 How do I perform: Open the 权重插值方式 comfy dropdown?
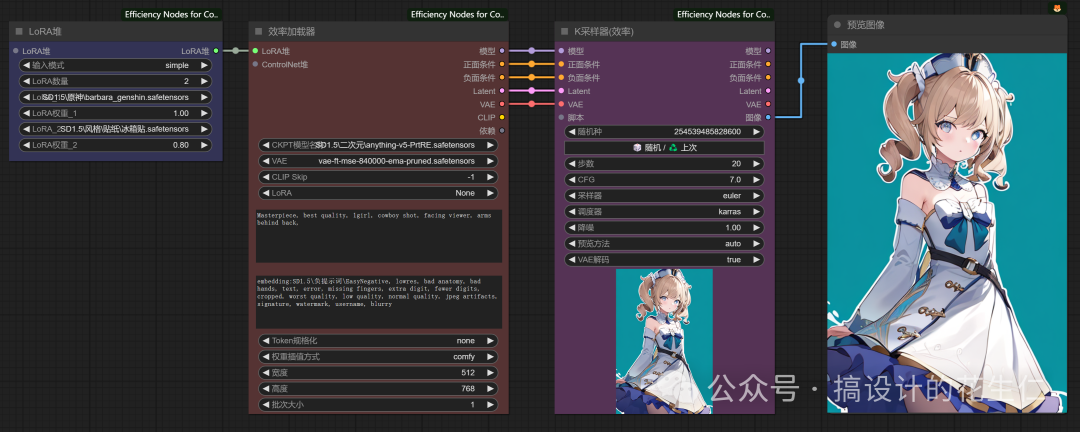click(x=378, y=357)
